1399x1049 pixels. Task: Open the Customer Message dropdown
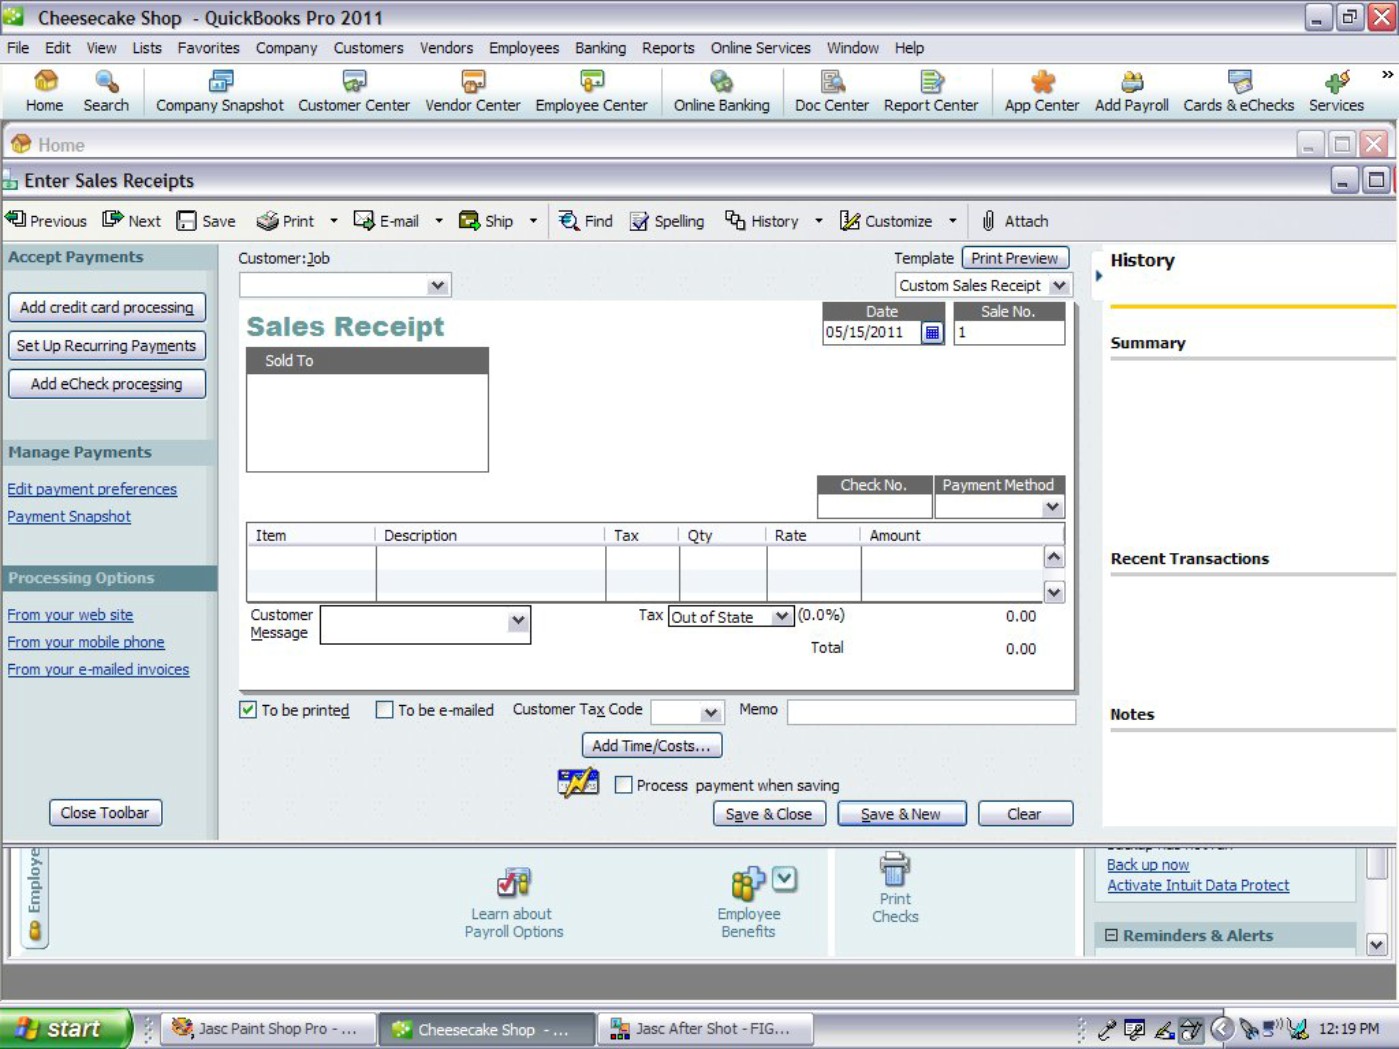pos(518,621)
